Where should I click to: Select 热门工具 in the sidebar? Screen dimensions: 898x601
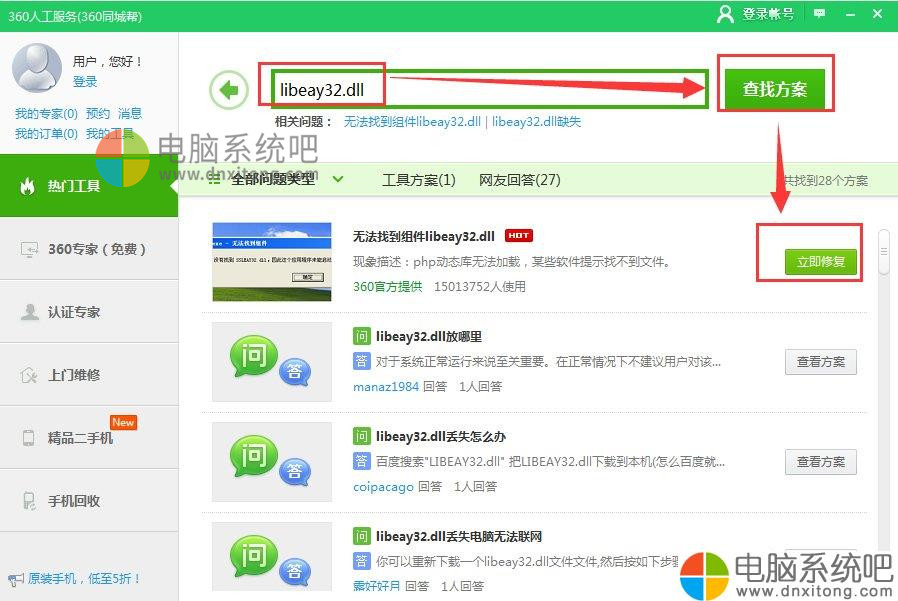point(89,186)
